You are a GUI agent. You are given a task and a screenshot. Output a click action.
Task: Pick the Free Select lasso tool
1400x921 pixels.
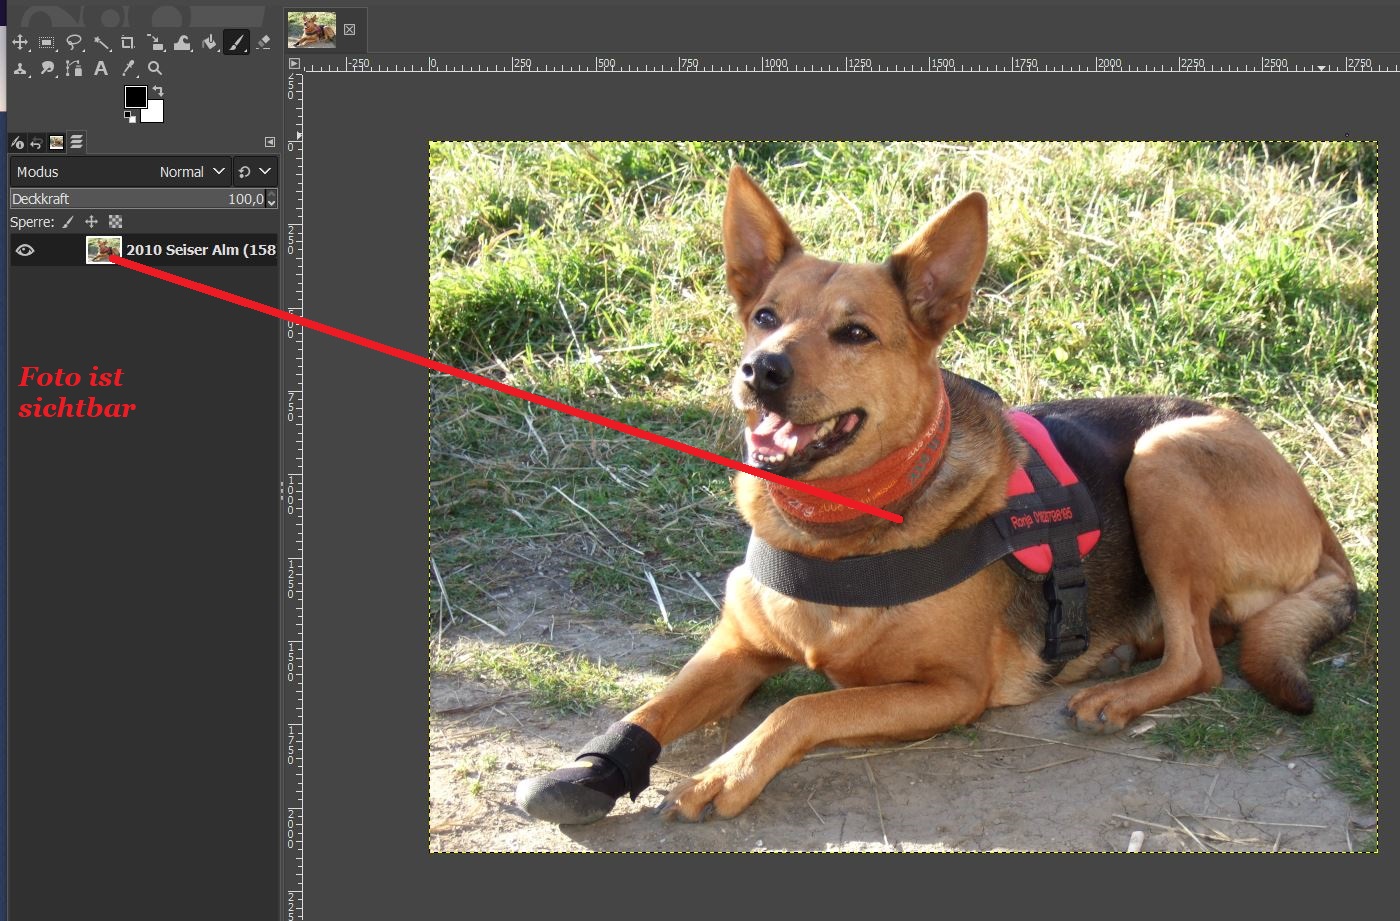click(74, 42)
